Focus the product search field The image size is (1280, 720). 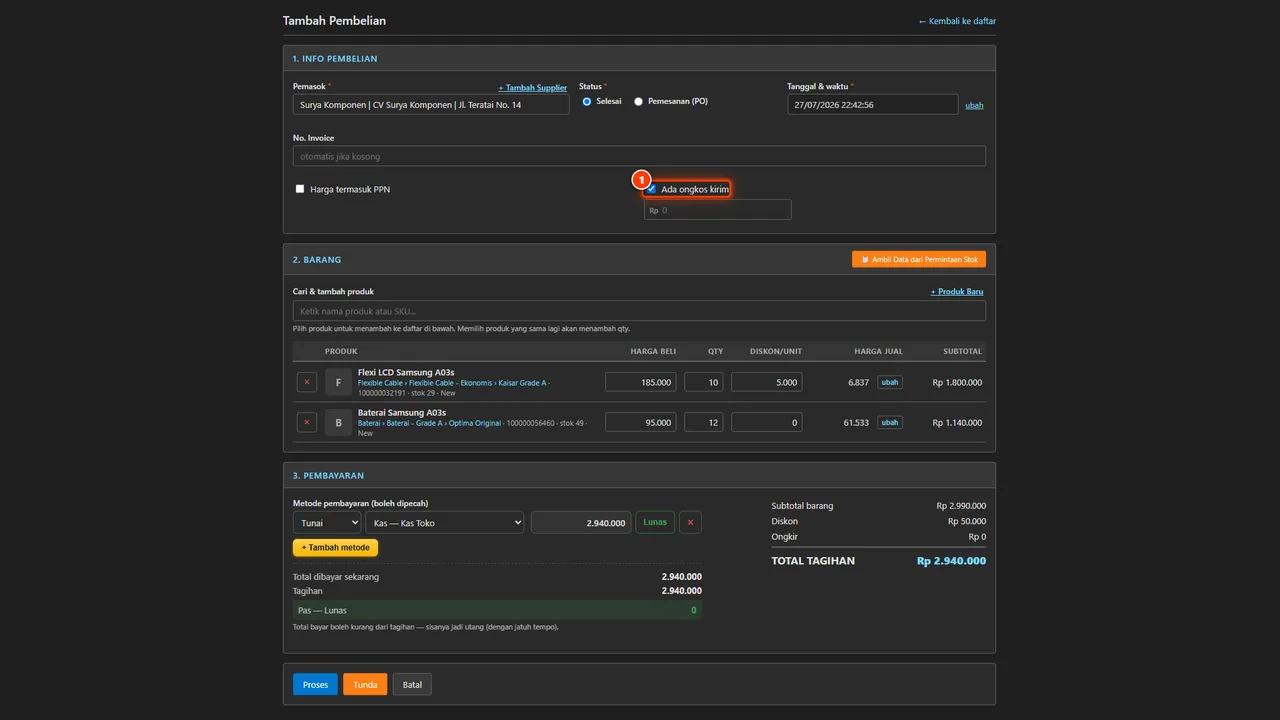tap(639, 311)
